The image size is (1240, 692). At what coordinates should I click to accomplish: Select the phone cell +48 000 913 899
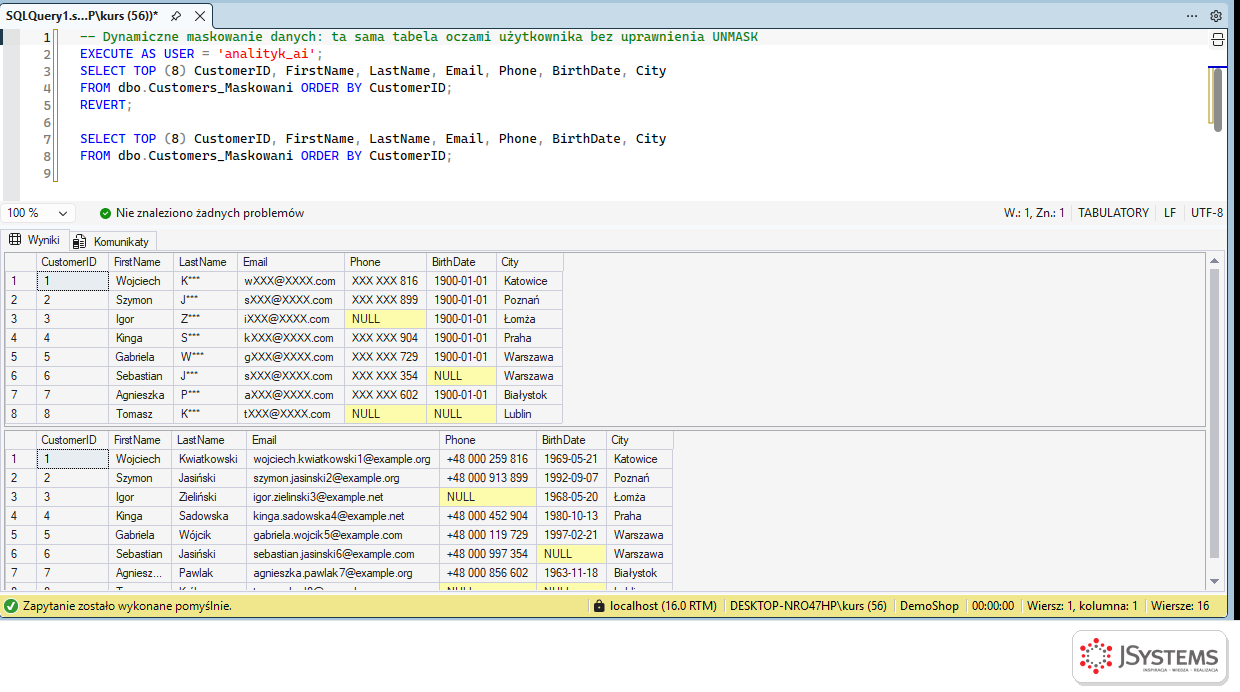489,478
